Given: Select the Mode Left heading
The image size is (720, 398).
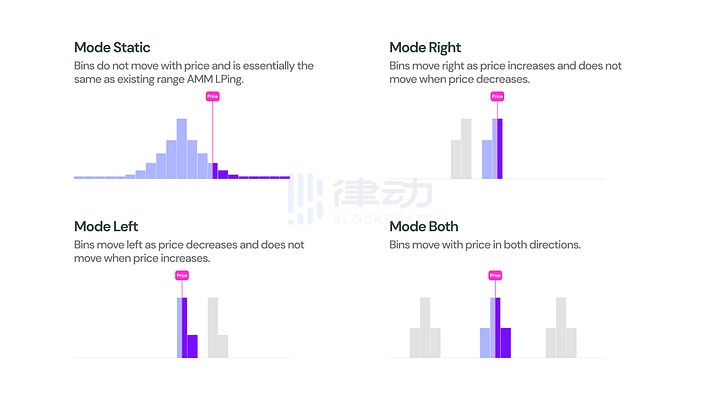Looking at the screenshot, I should (x=106, y=226).
